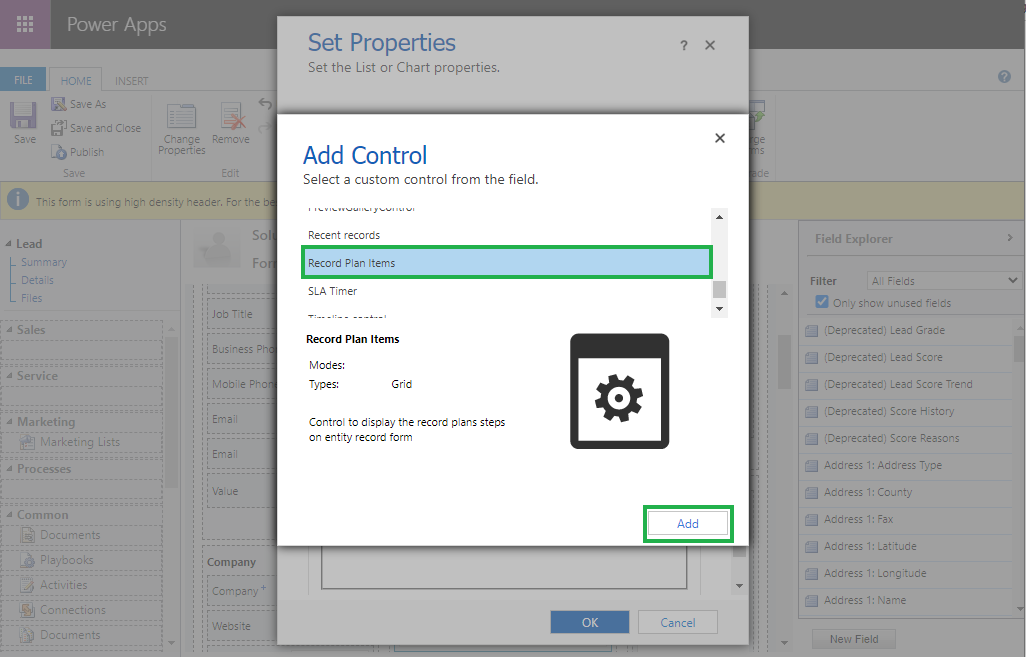Click the Publish icon
The width and height of the screenshot is (1026, 657).
(x=59, y=152)
